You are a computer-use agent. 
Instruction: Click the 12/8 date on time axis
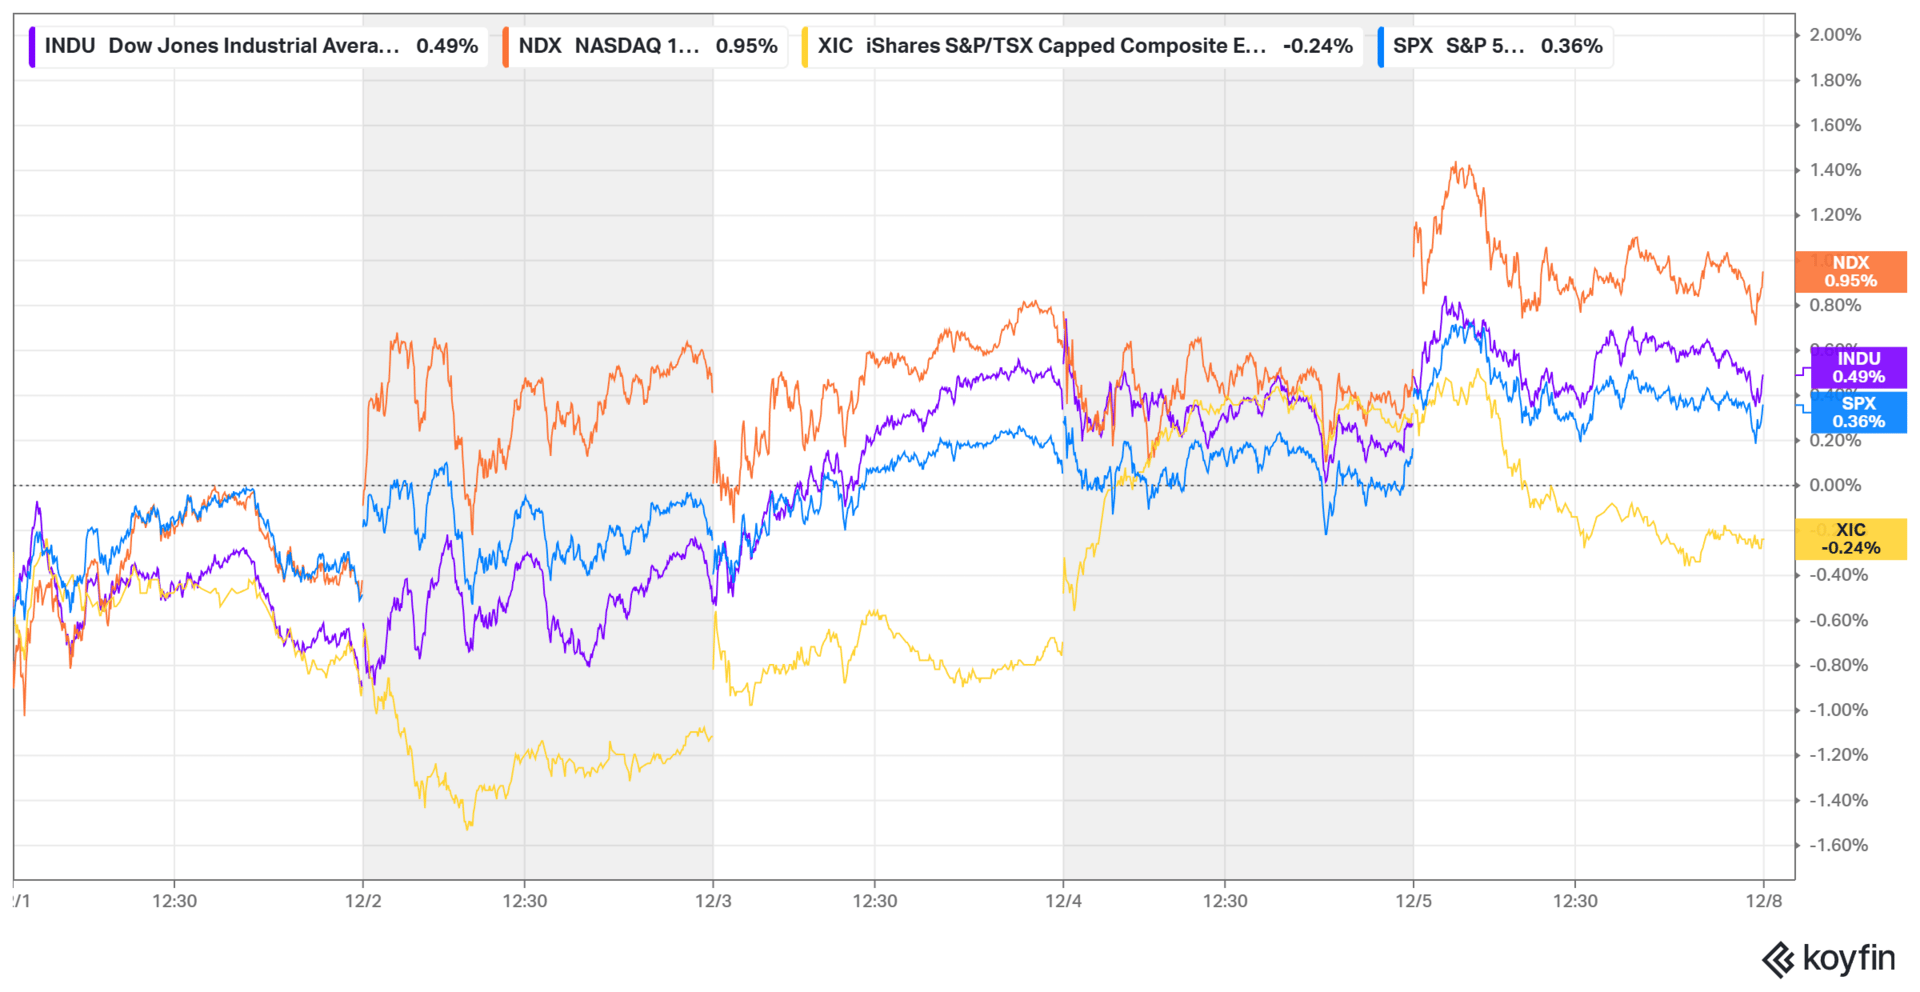(1764, 901)
